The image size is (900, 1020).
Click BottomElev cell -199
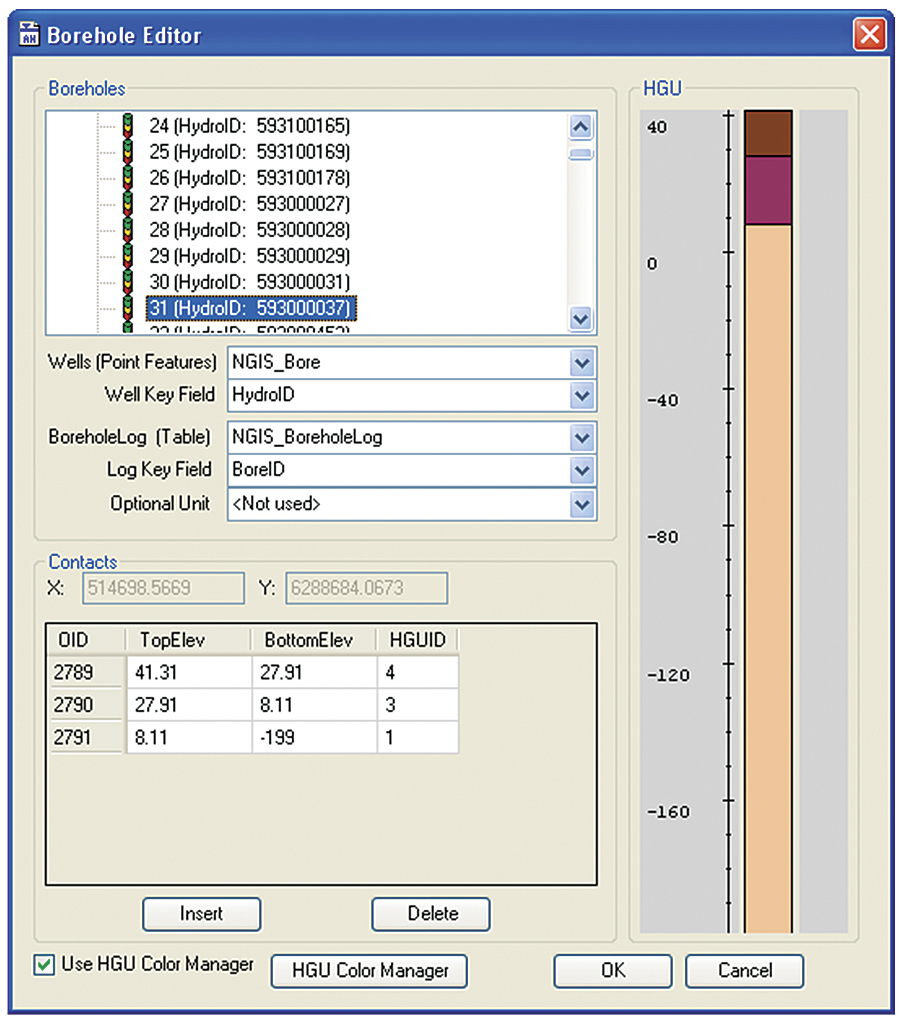[315, 737]
